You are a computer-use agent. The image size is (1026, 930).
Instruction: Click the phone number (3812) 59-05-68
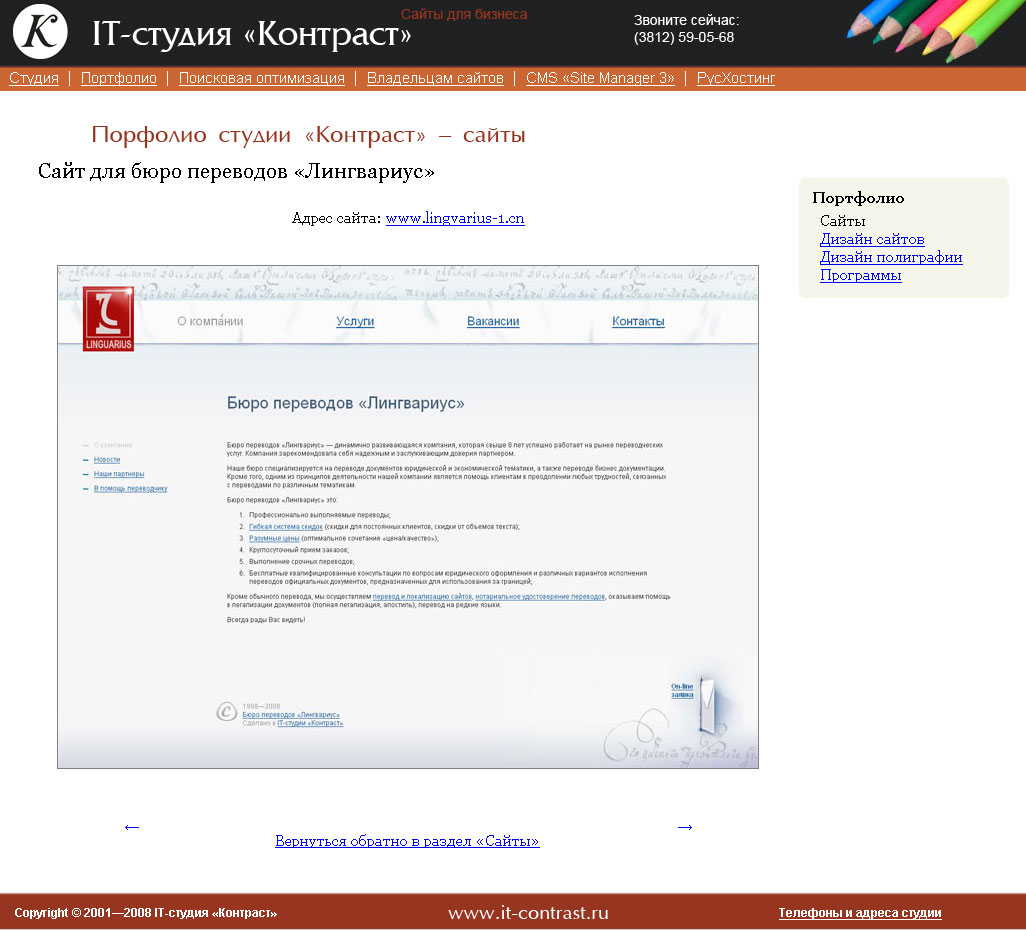684,37
